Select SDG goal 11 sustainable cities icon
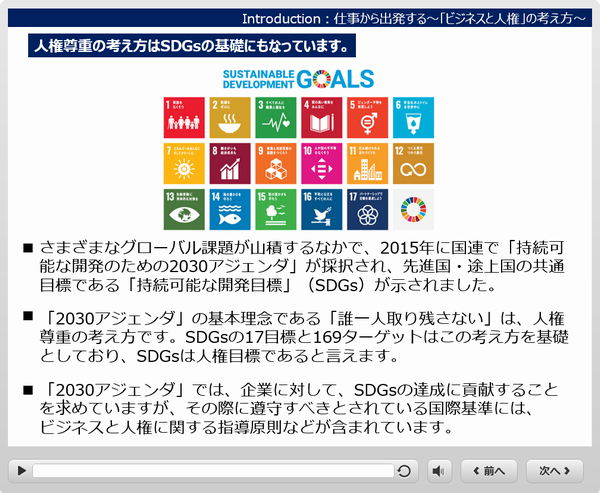 click(x=367, y=163)
